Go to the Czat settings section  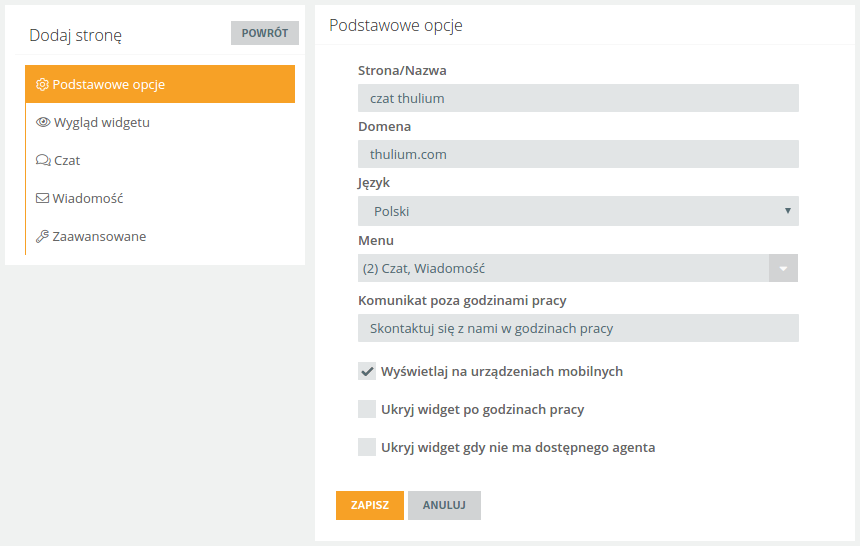tap(160, 160)
